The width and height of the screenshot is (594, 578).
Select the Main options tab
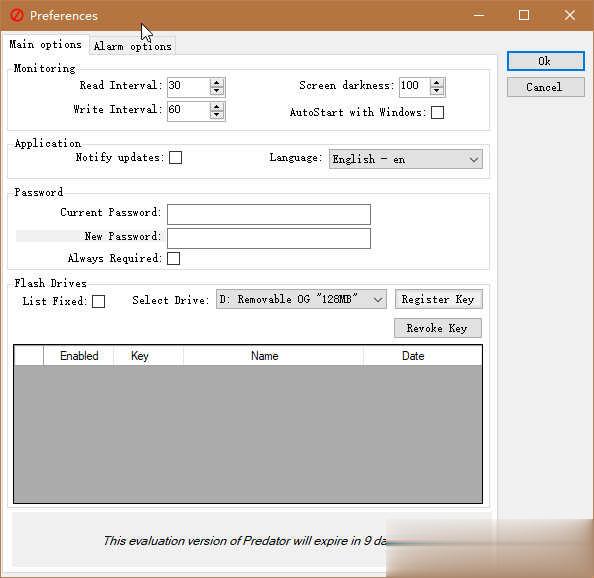(x=45, y=44)
